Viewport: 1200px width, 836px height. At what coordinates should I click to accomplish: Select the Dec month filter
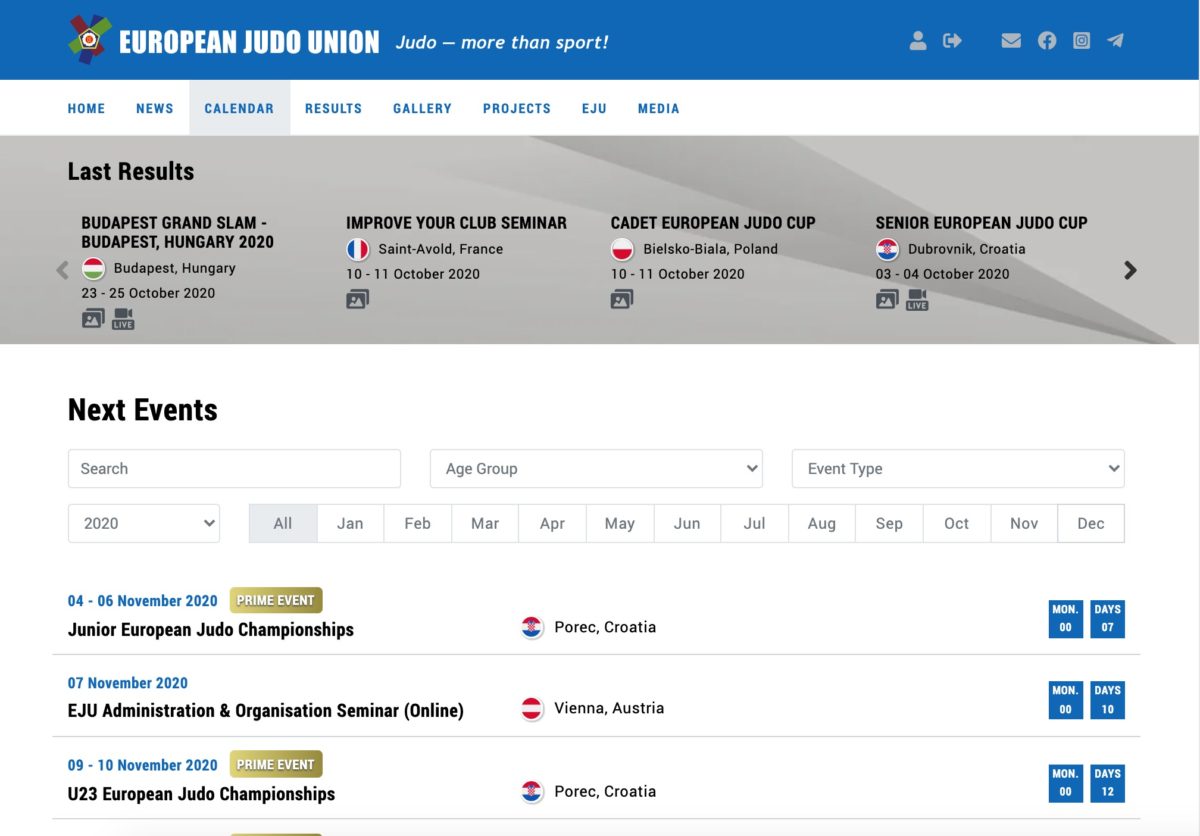coord(1091,523)
